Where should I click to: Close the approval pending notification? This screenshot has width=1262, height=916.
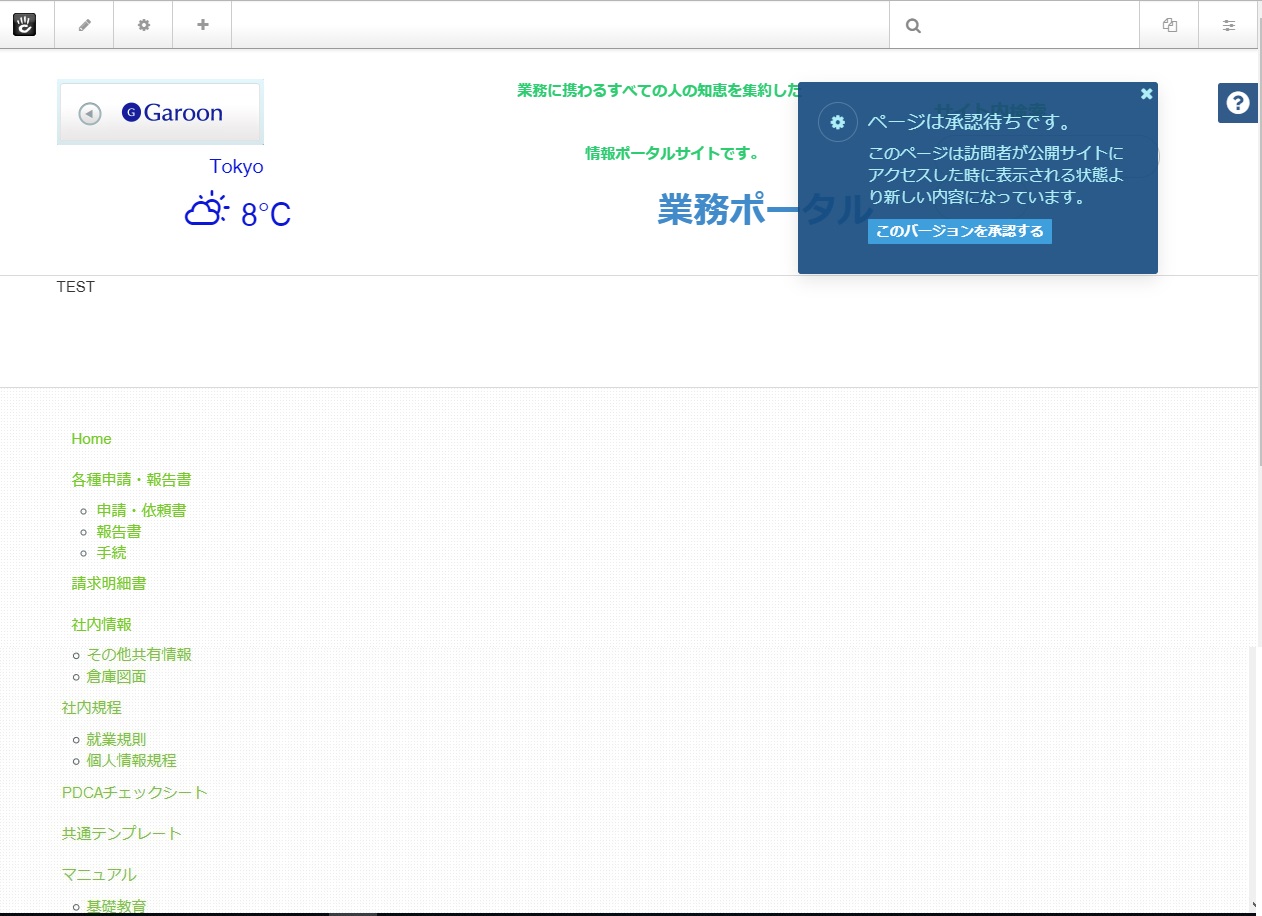1147,94
